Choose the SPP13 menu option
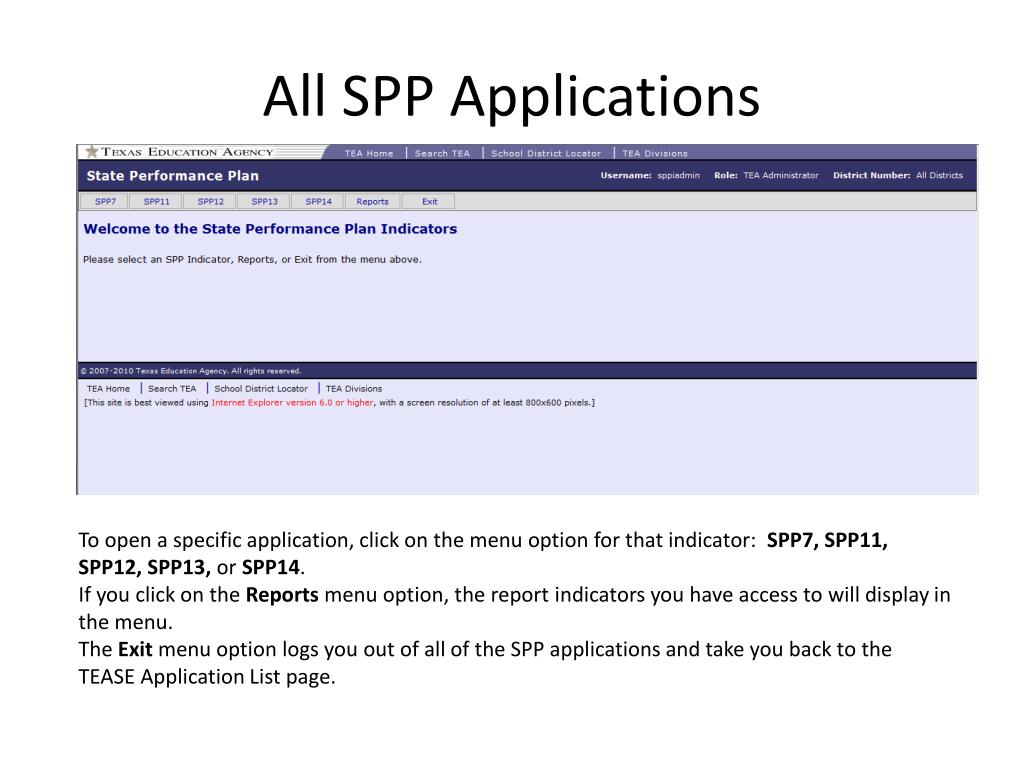The width and height of the screenshot is (1024, 768). (x=264, y=202)
